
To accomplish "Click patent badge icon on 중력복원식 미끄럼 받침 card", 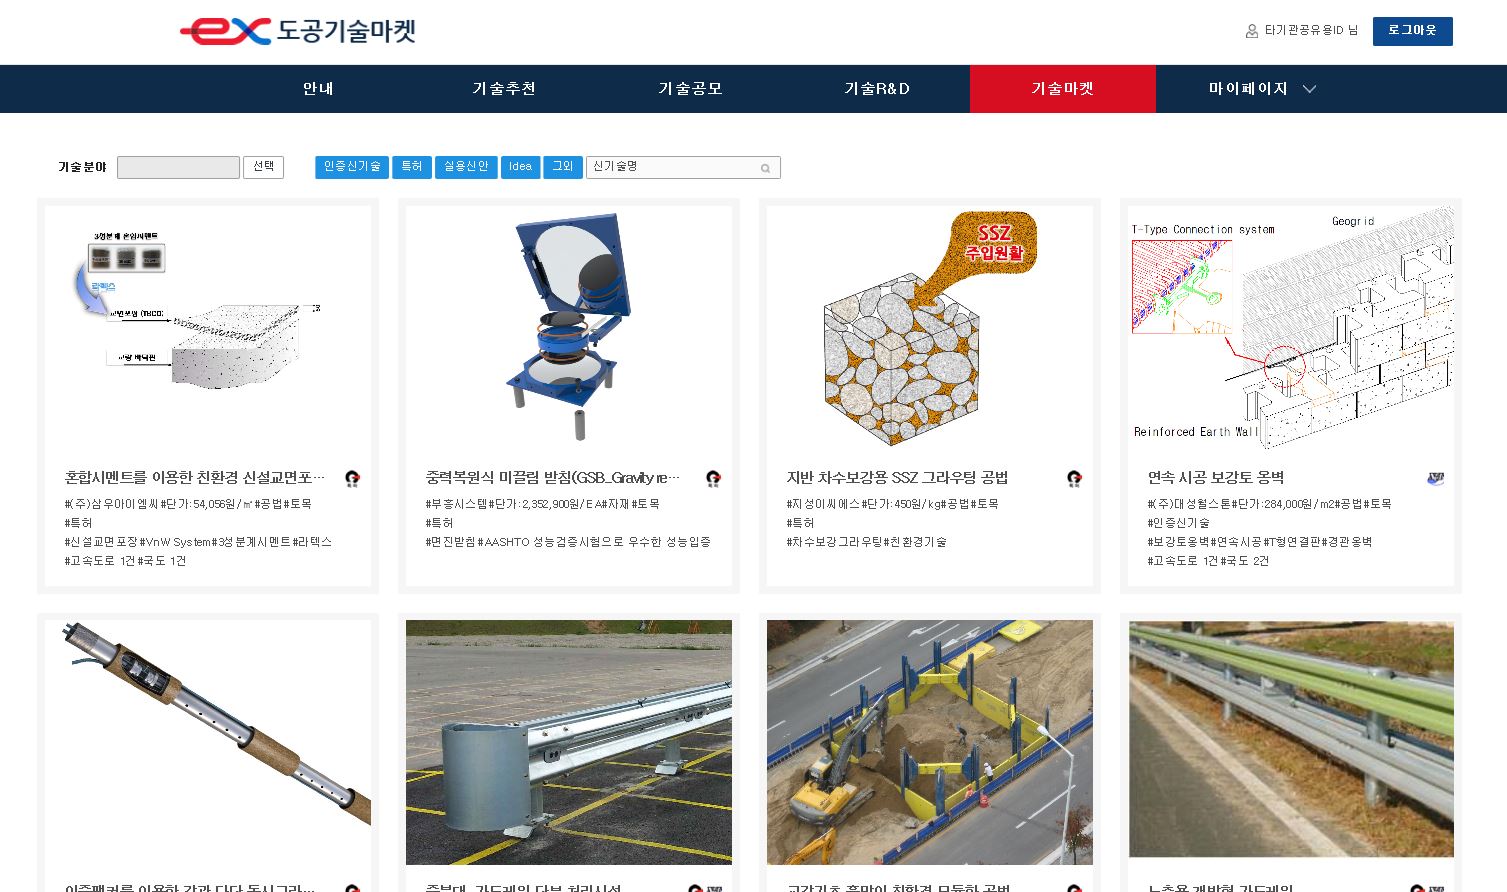I will pos(713,479).
